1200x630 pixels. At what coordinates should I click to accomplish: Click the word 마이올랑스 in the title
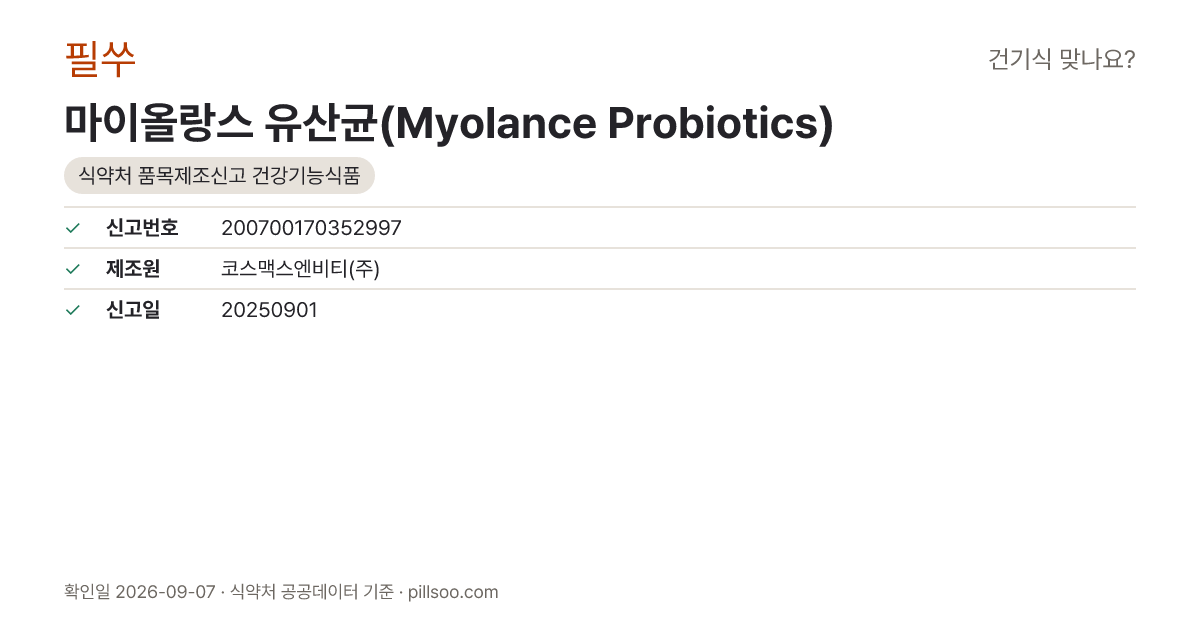click(159, 123)
